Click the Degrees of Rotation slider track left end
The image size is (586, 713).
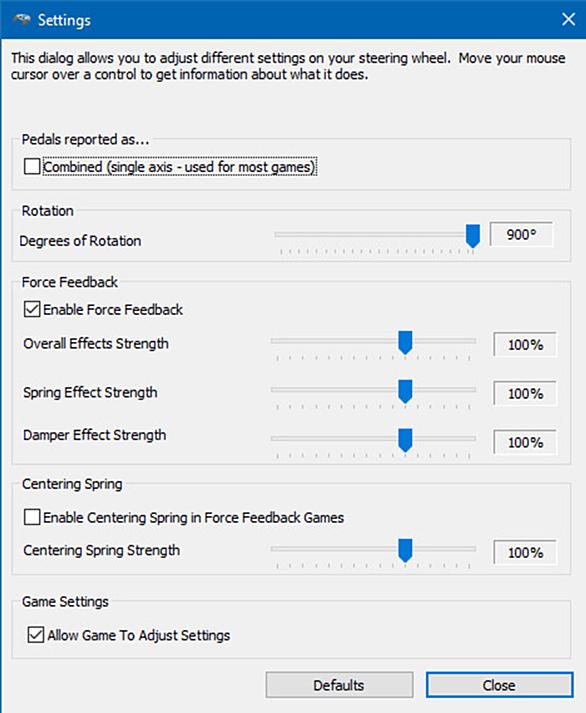[x=278, y=235]
